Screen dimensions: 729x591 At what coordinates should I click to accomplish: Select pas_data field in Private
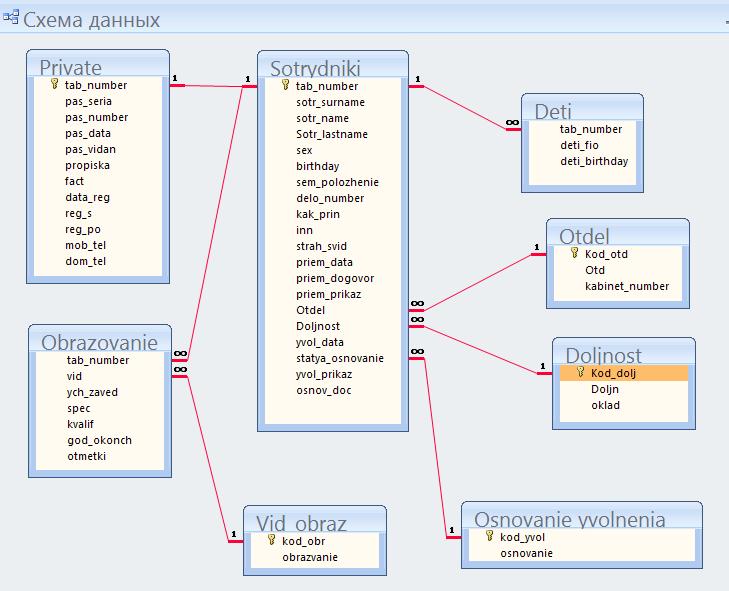click(88, 133)
